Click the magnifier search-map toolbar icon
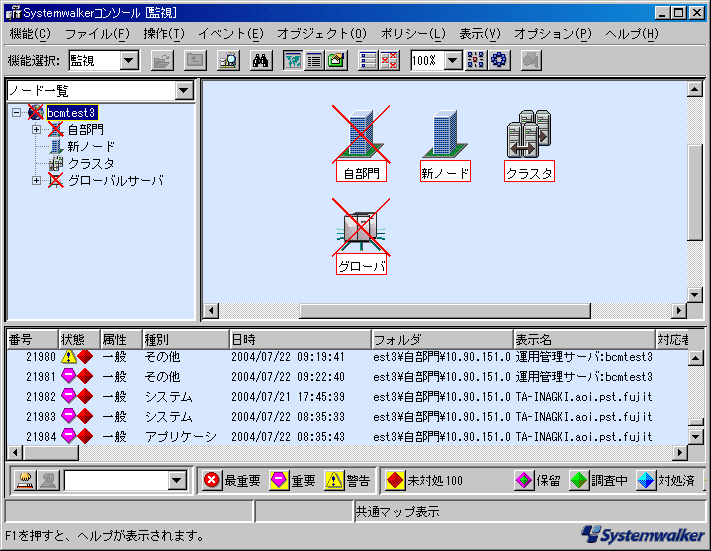Image resolution: width=711 pixels, height=551 pixels. click(x=228, y=60)
